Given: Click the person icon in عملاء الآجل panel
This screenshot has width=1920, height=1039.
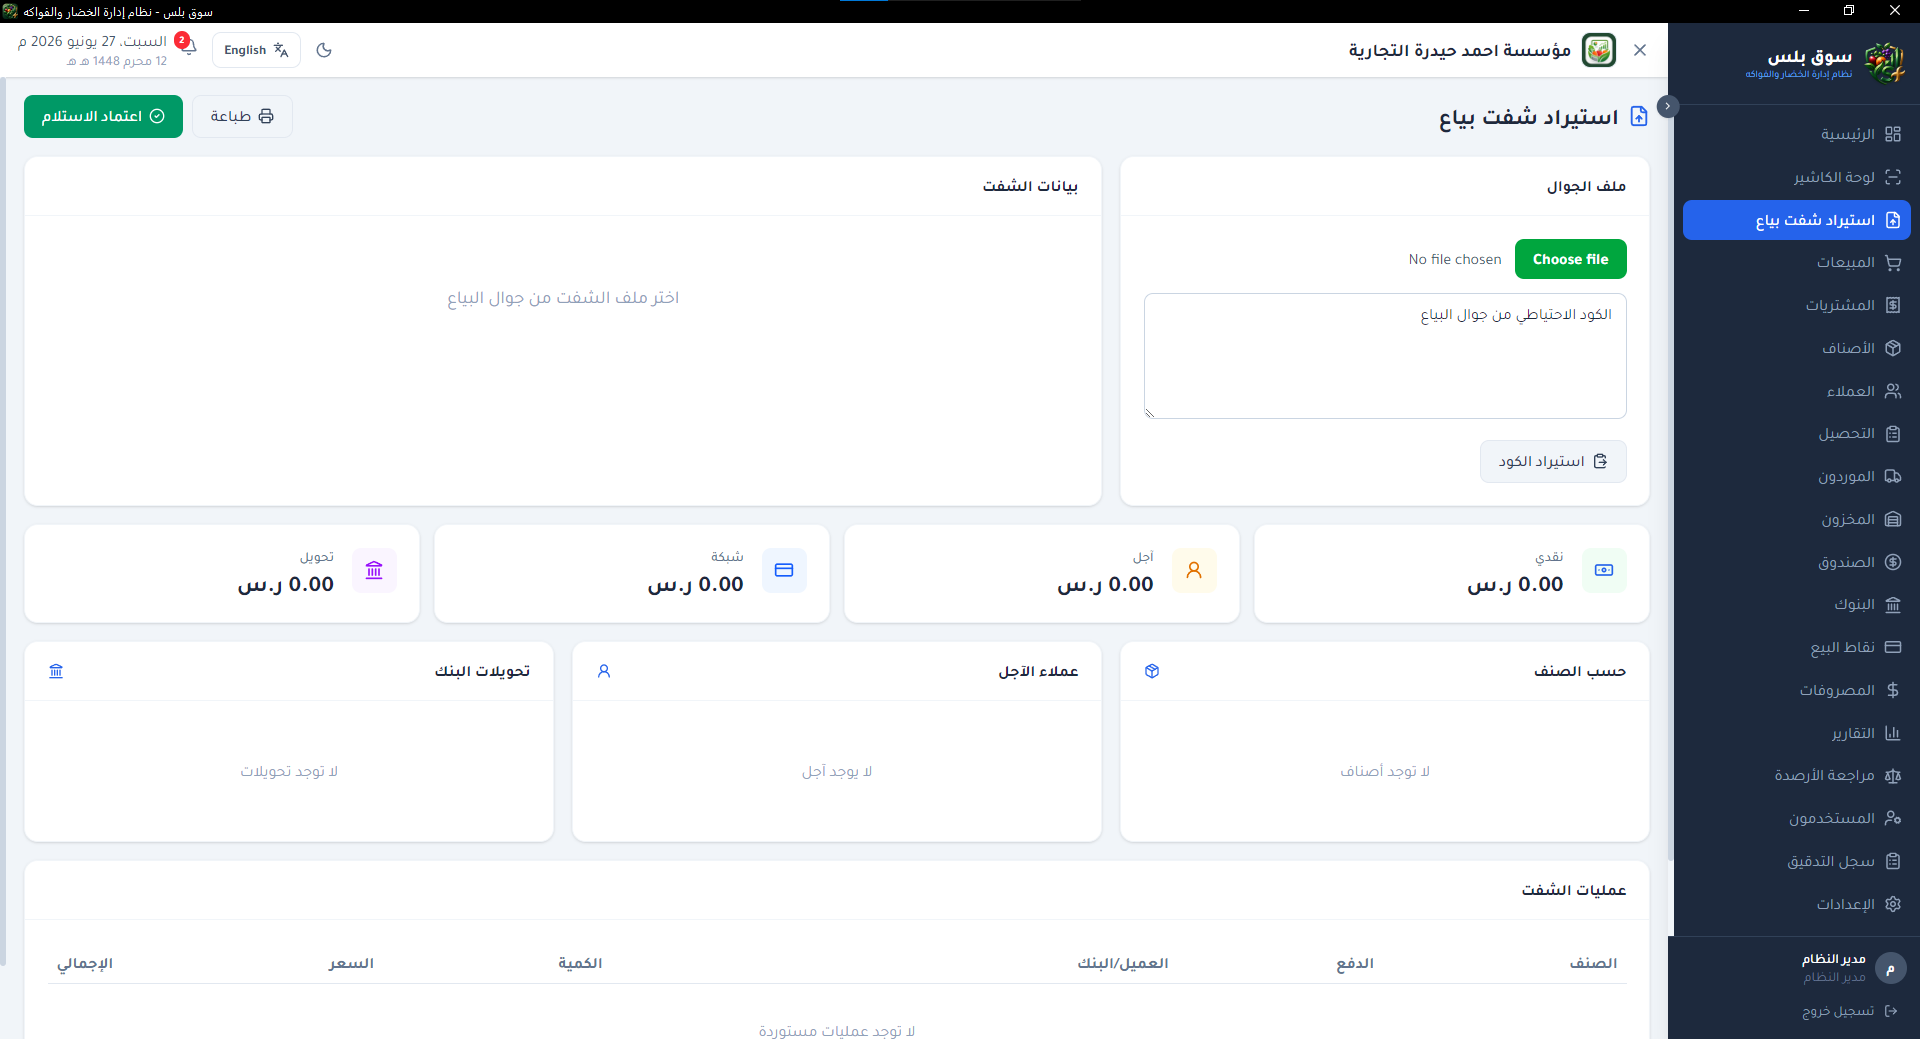Looking at the screenshot, I should tap(604, 671).
